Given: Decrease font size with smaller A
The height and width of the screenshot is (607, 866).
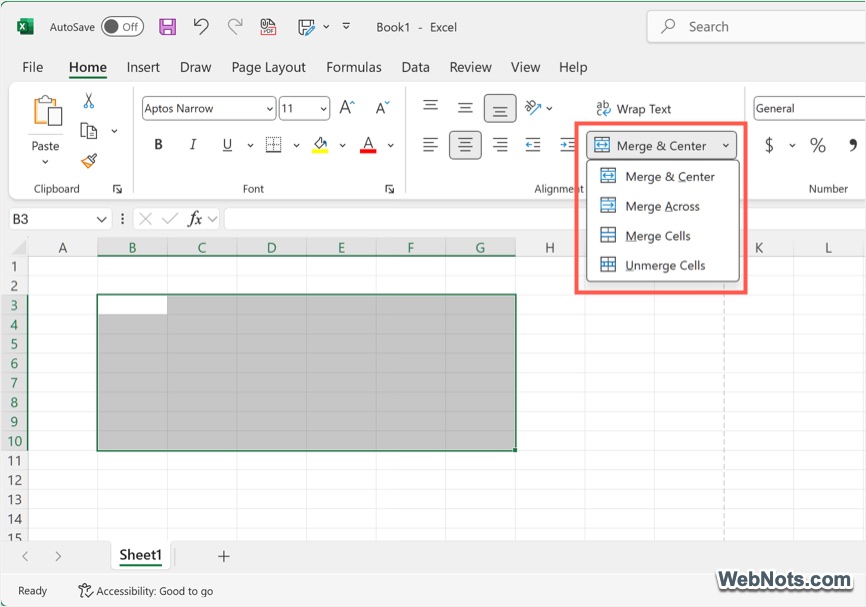Looking at the screenshot, I should (x=382, y=107).
